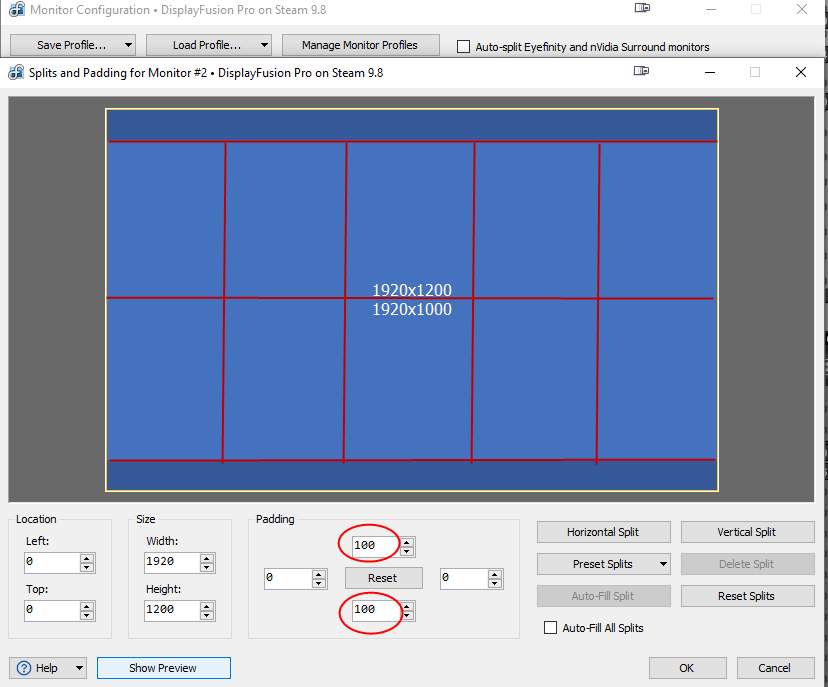Enable Auto-Fill All Splits checkbox

point(550,628)
